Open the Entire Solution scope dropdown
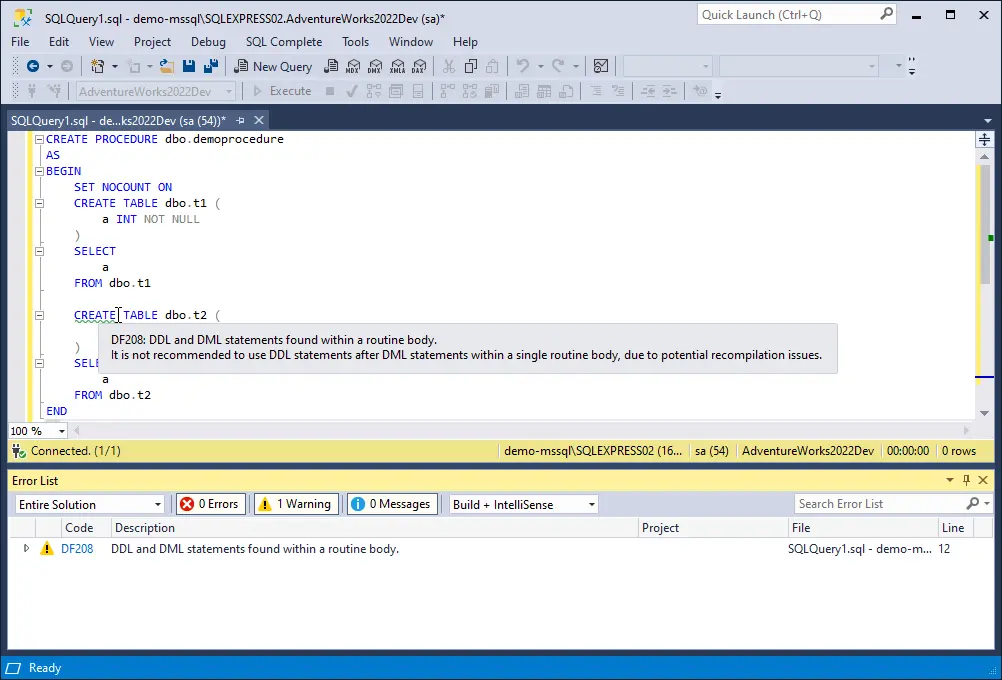The width and height of the screenshot is (1002, 680). tap(88, 503)
